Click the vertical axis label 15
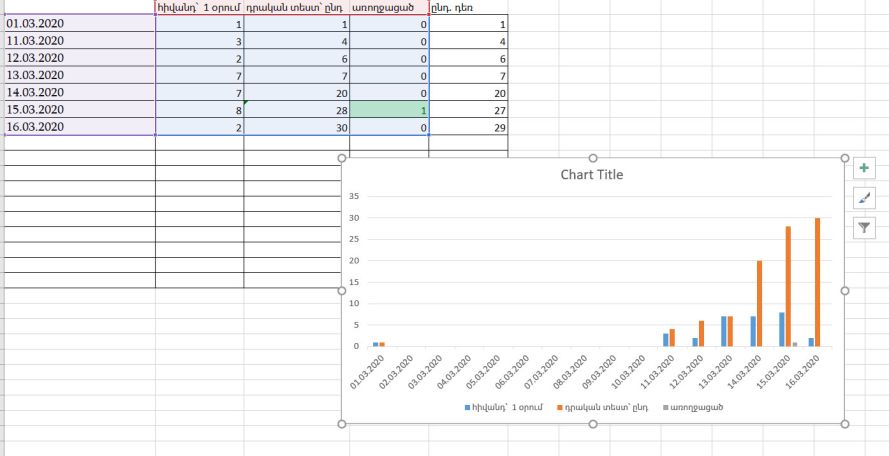Image resolution: width=889 pixels, height=456 pixels. [x=356, y=282]
